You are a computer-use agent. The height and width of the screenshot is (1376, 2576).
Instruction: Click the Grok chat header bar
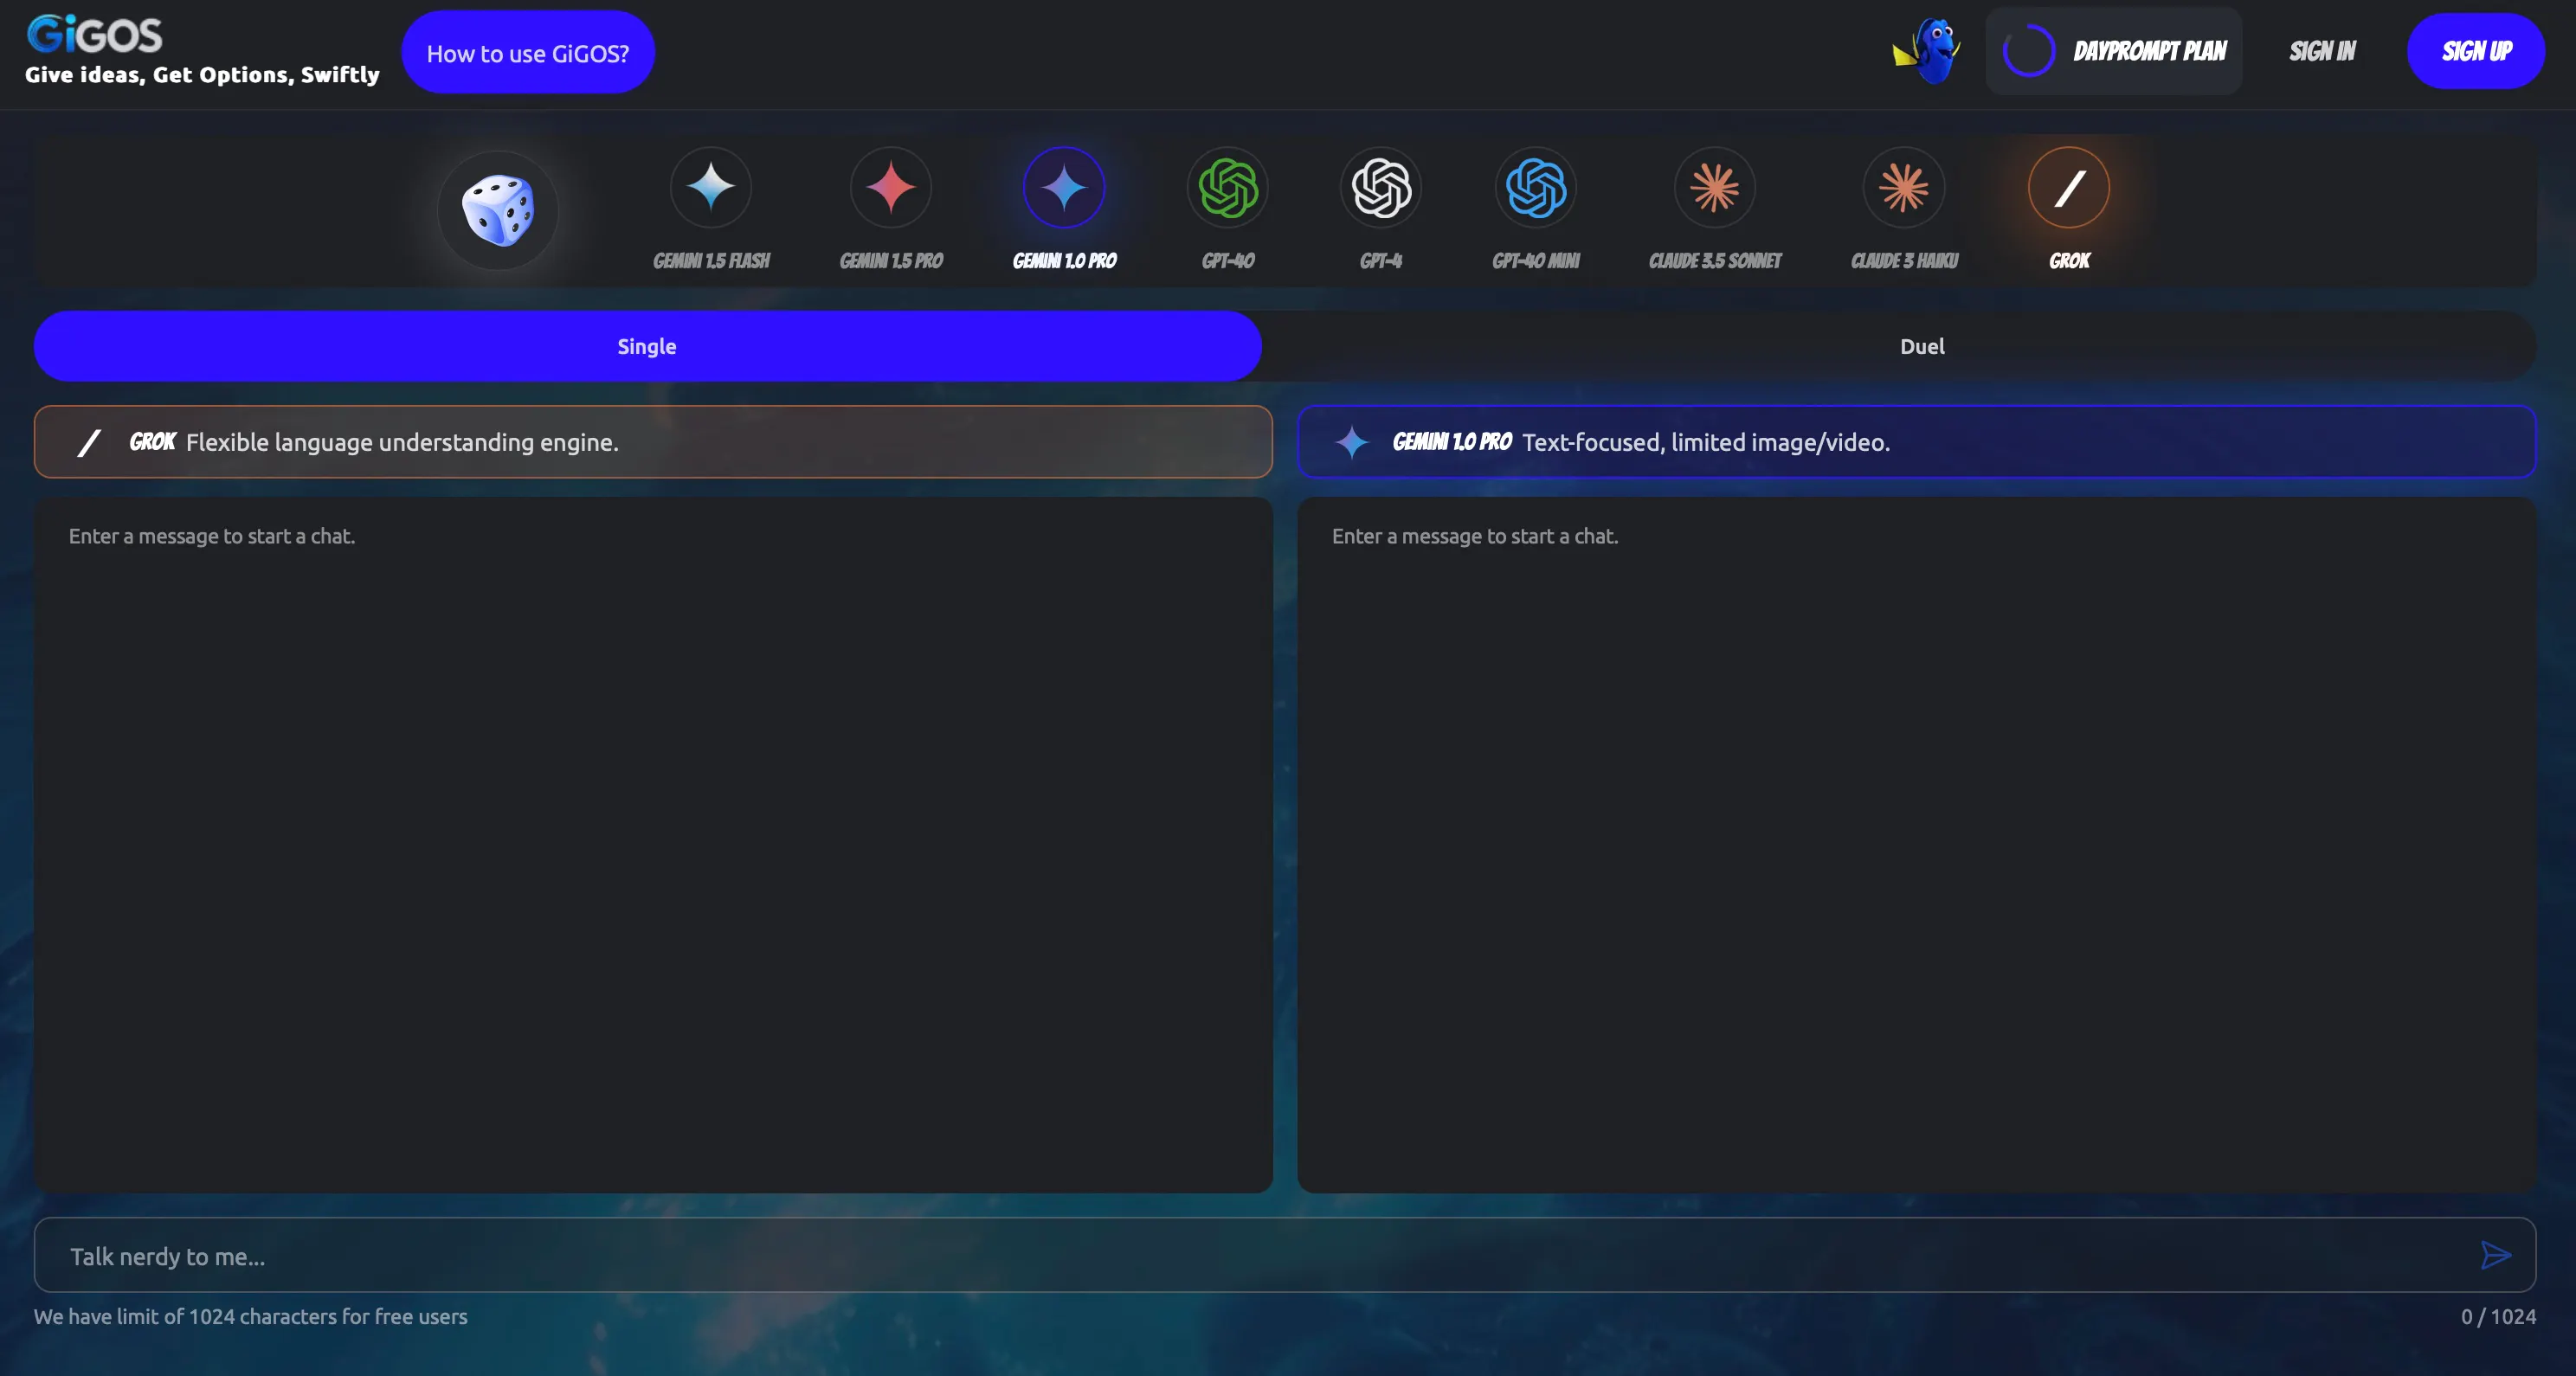(653, 442)
